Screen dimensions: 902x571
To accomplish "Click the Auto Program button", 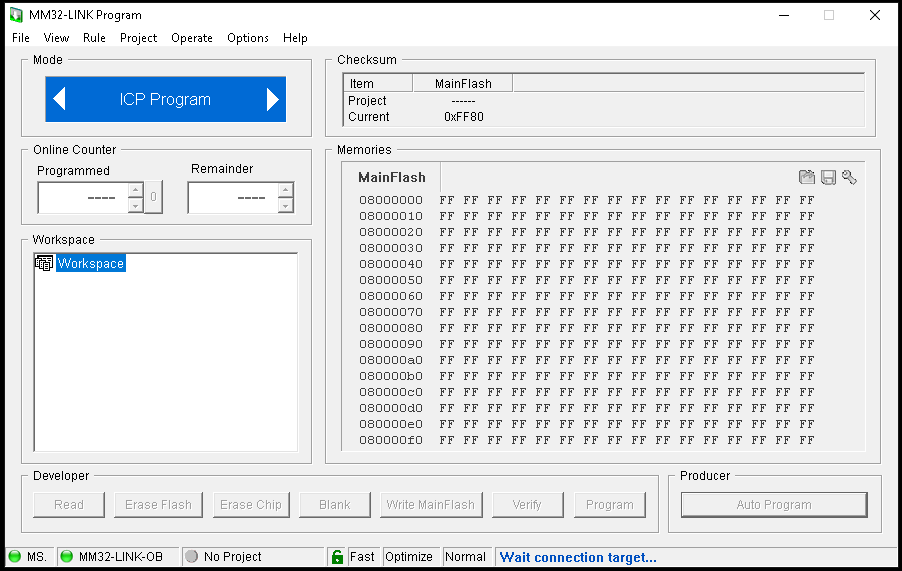I will [x=774, y=505].
